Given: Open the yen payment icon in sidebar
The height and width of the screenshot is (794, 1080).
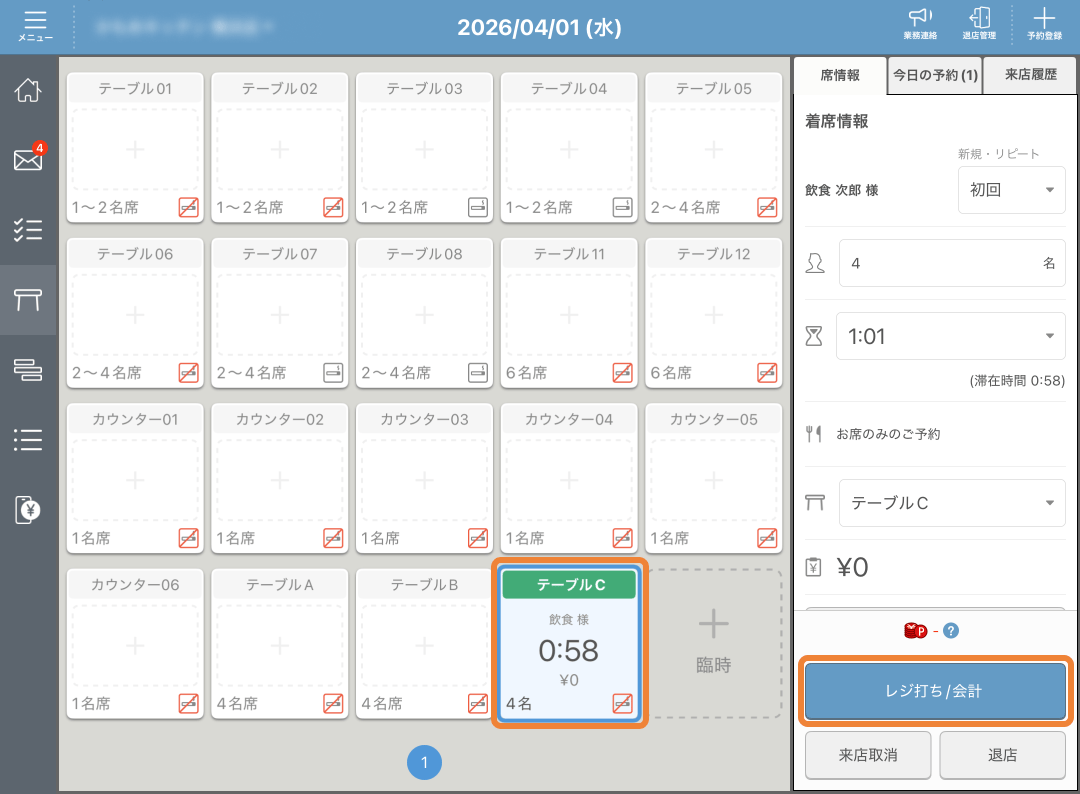Looking at the screenshot, I should pos(28,510).
